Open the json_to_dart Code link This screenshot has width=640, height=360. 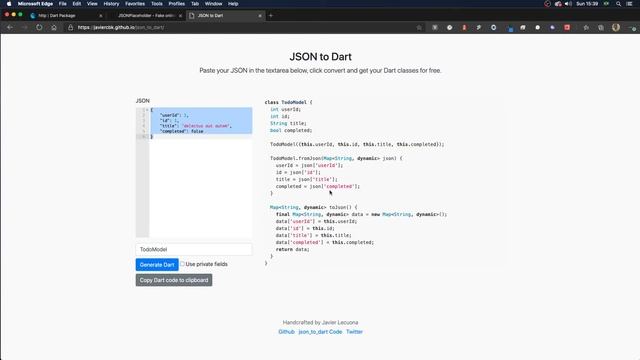[320, 332]
